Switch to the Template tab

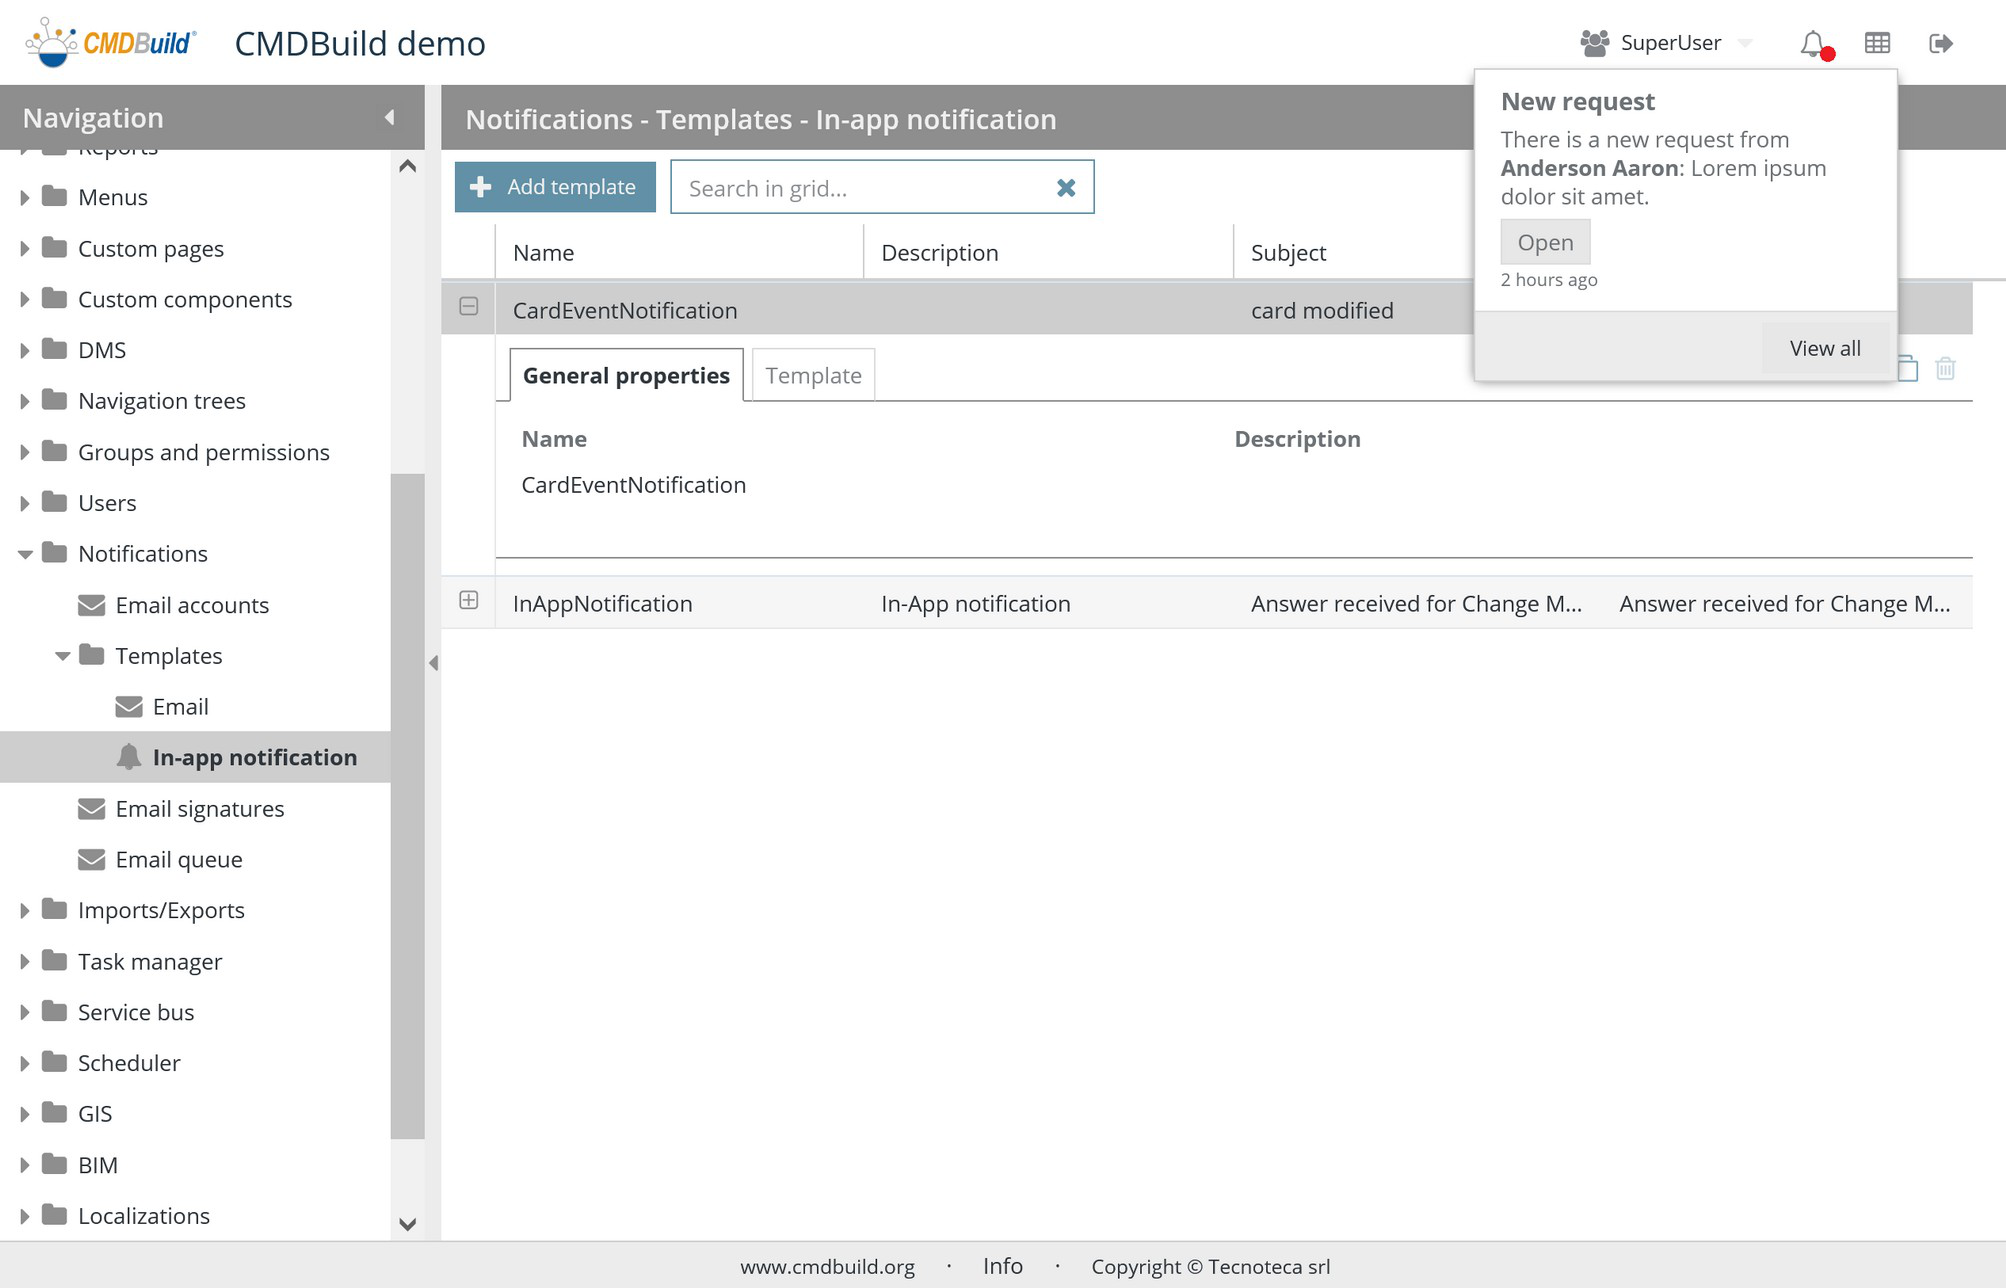(813, 375)
